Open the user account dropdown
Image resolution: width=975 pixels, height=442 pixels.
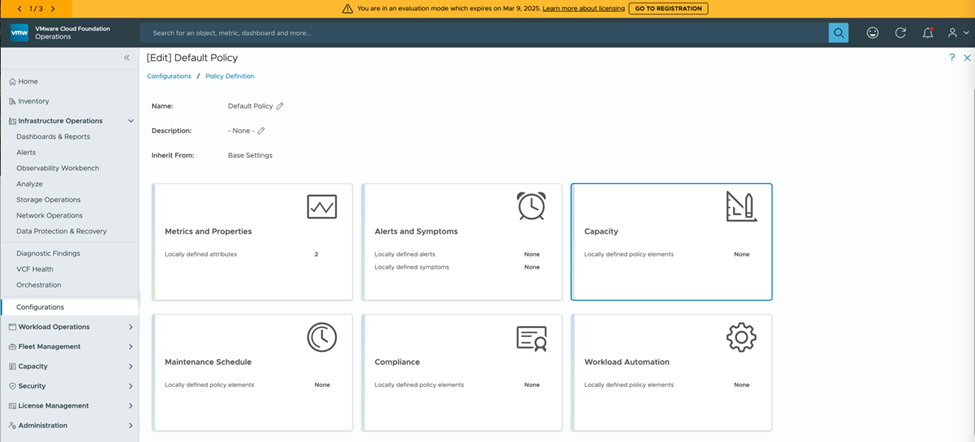click(956, 33)
